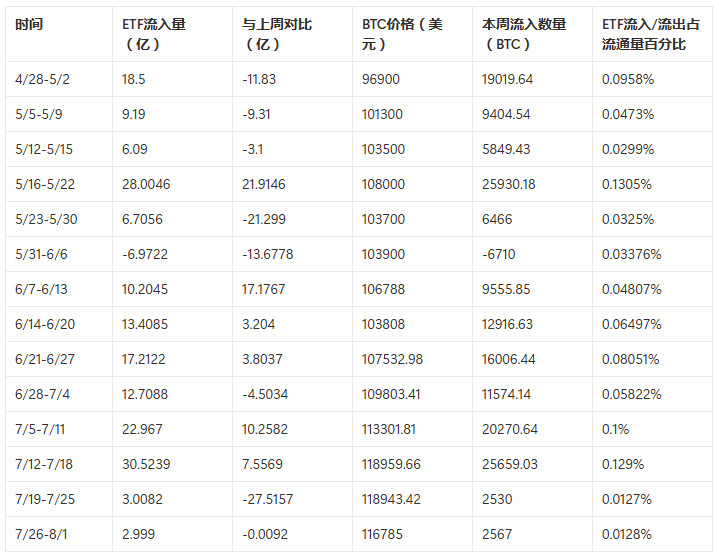This screenshot has height=557, width=719.
Task: Select the inflow quantity cell 20270.64
Action: [509, 429]
